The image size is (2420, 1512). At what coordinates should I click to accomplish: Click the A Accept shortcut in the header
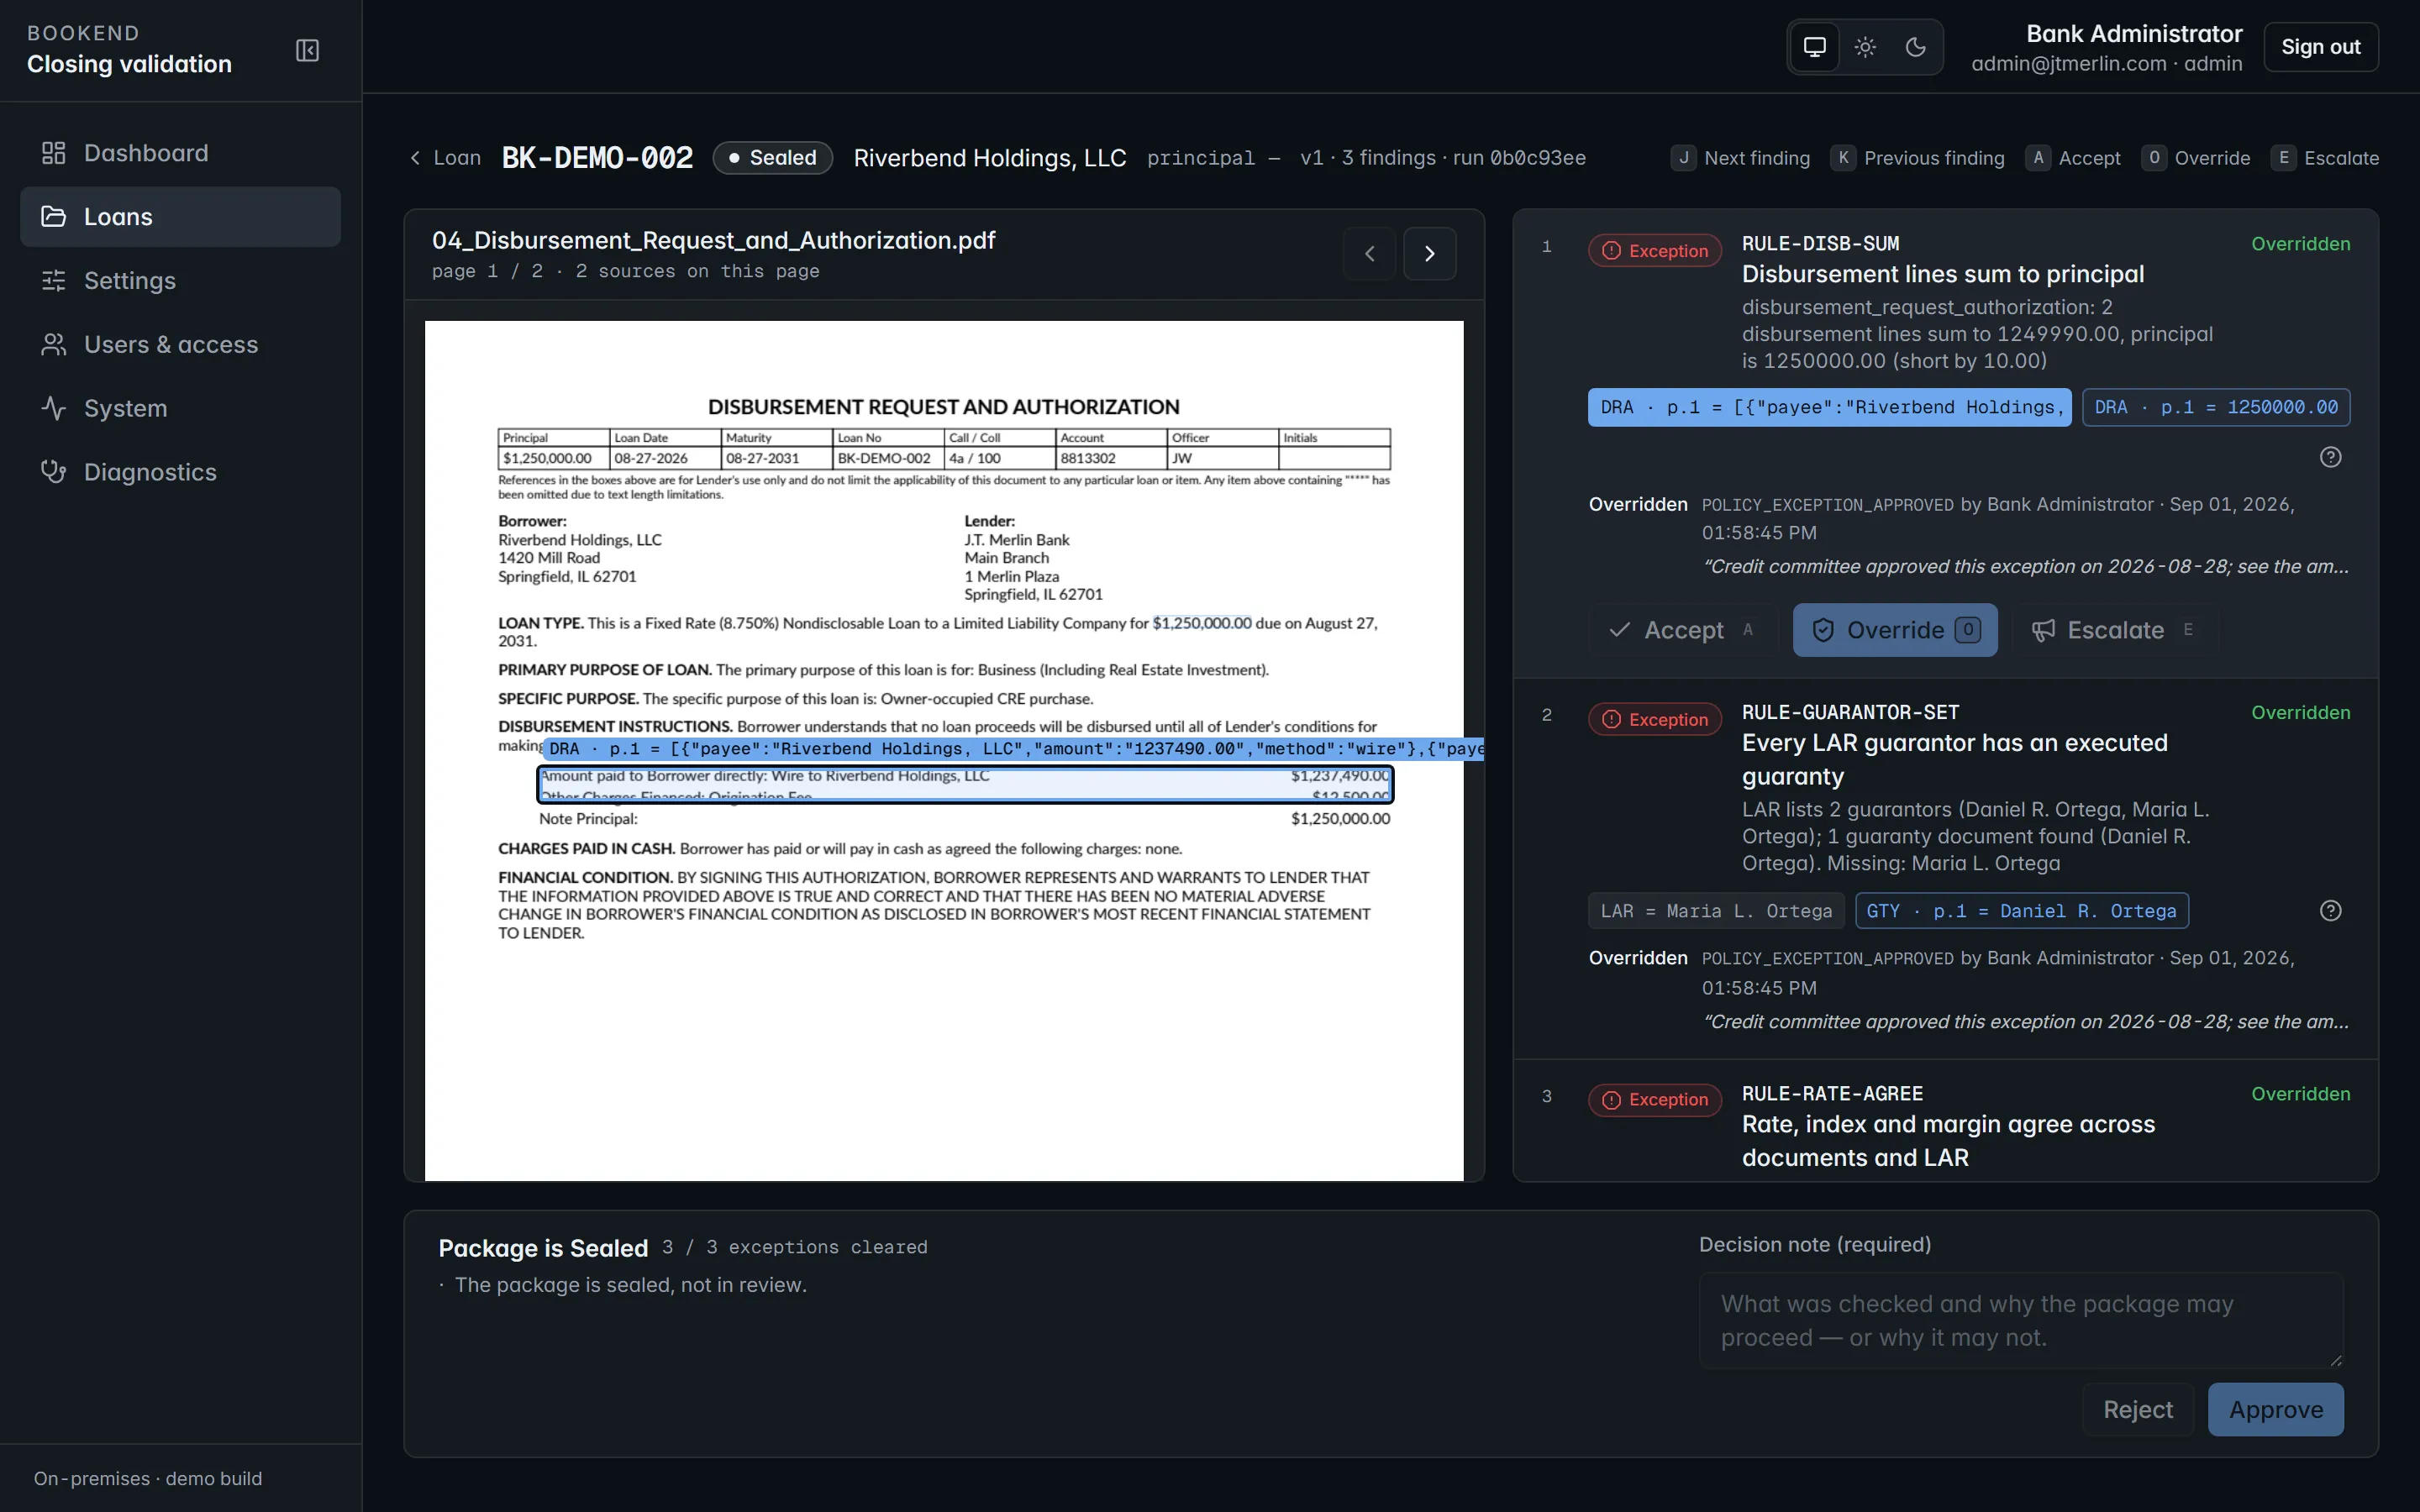(2073, 158)
